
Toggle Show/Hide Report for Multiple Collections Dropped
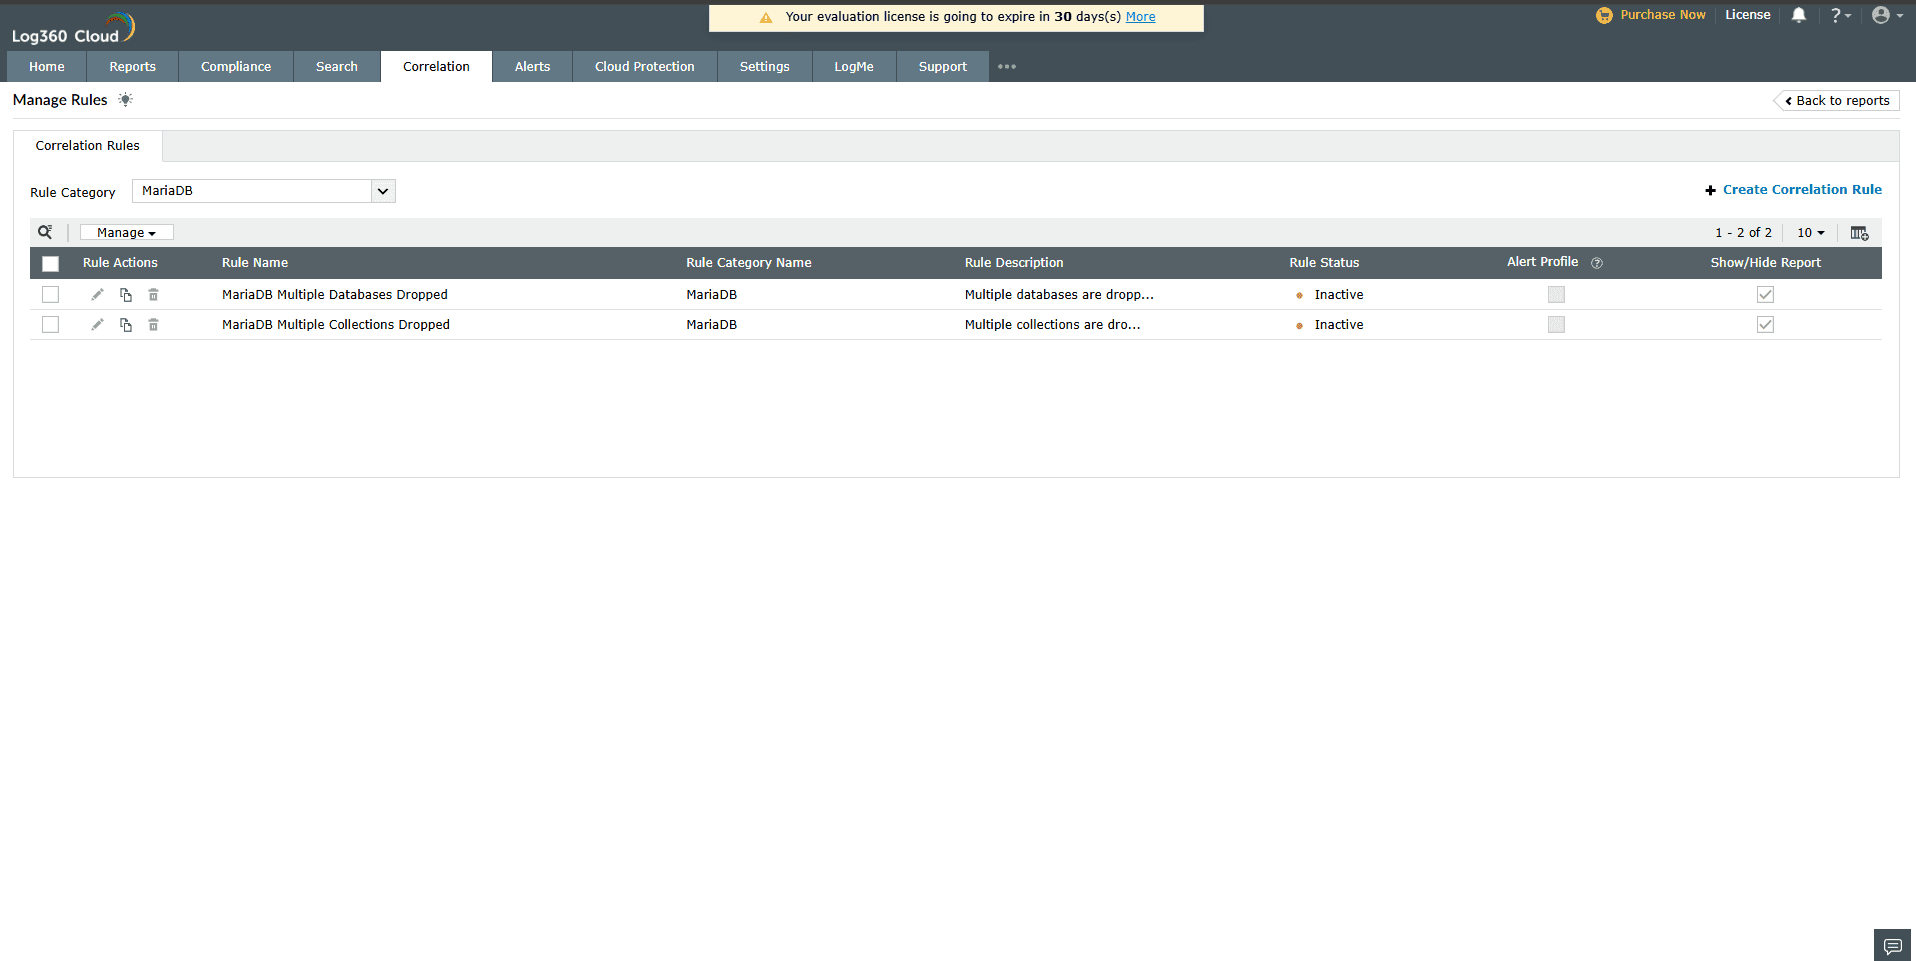pos(1765,325)
